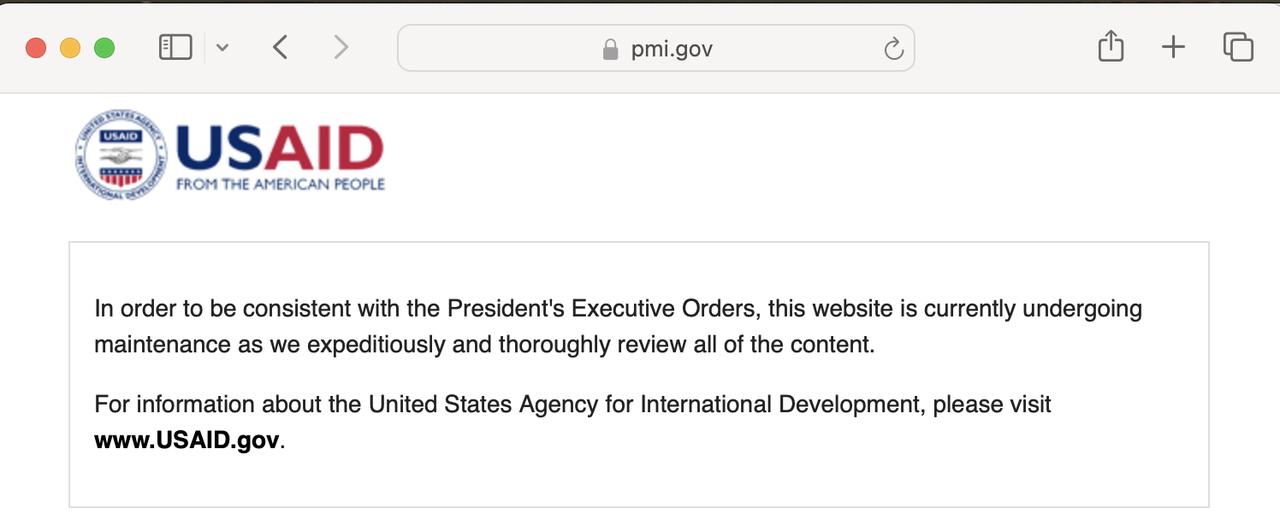The width and height of the screenshot is (1280, 520).
Task: Follow the www.USAID.gov link
Action: point(186,441)
